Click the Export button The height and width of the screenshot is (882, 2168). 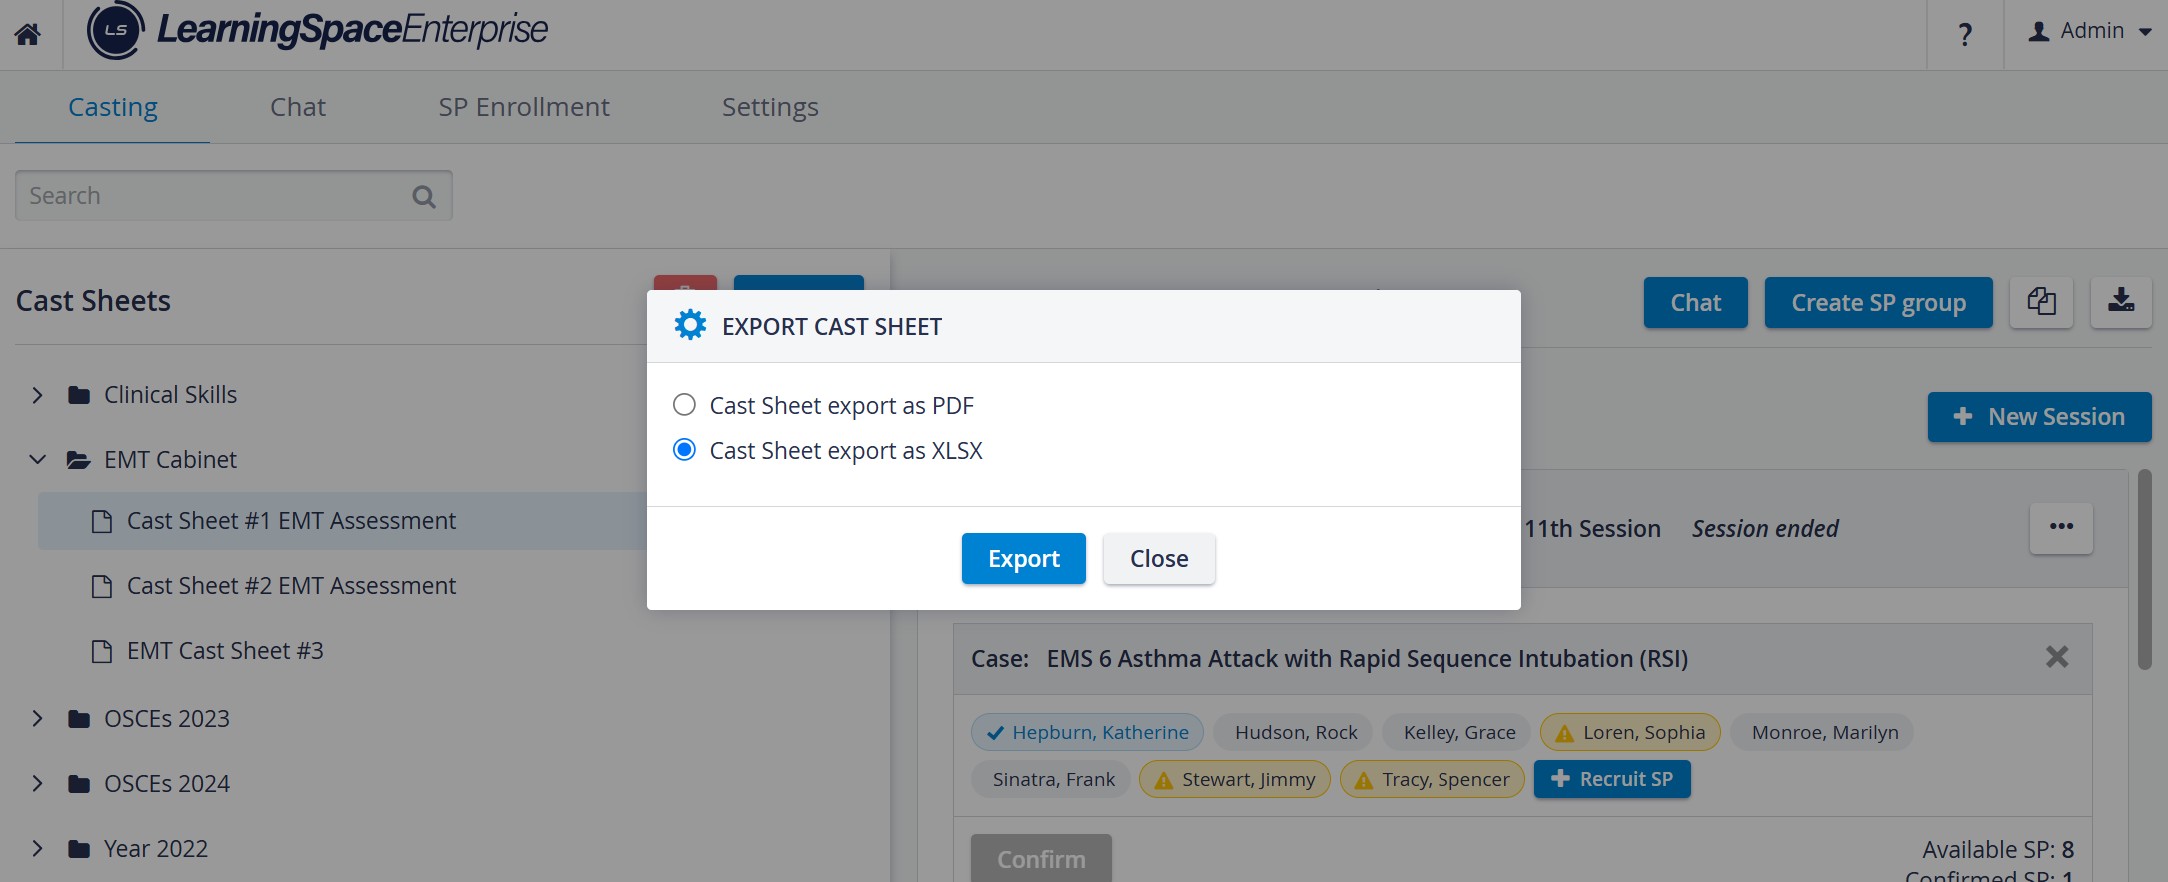point(1024,558)
